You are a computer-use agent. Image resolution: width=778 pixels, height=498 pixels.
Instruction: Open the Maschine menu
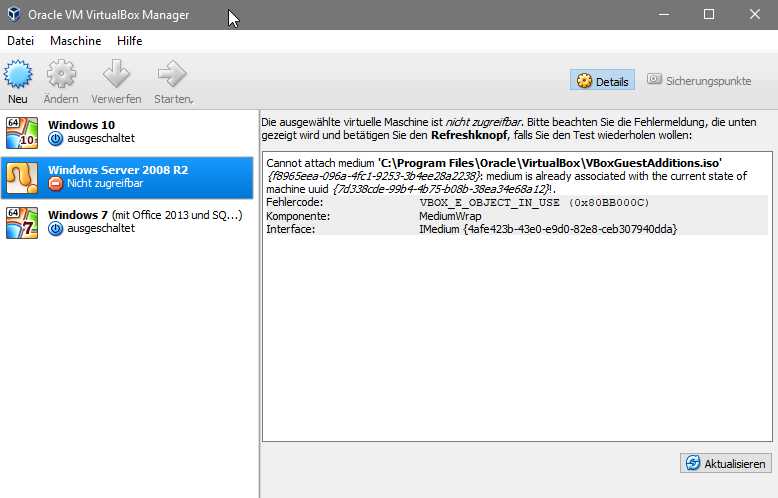click(x=75, y=41)
